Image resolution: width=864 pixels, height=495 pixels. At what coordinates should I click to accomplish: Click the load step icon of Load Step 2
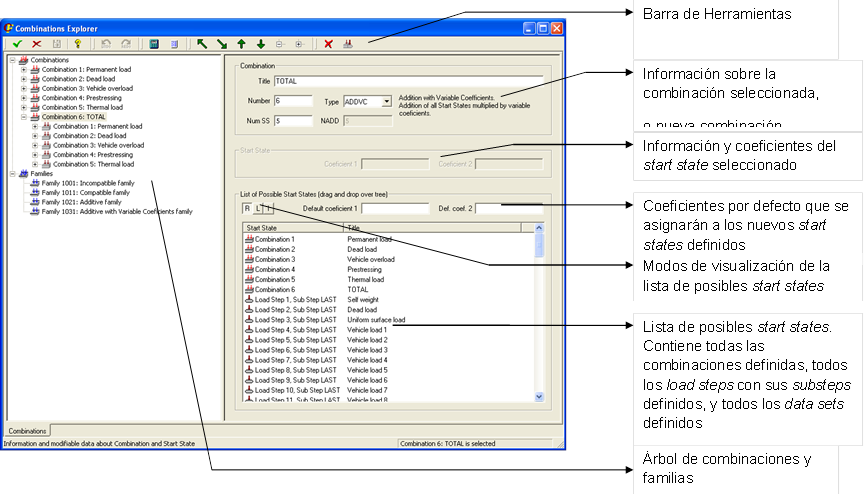click(x=249, y=310)
